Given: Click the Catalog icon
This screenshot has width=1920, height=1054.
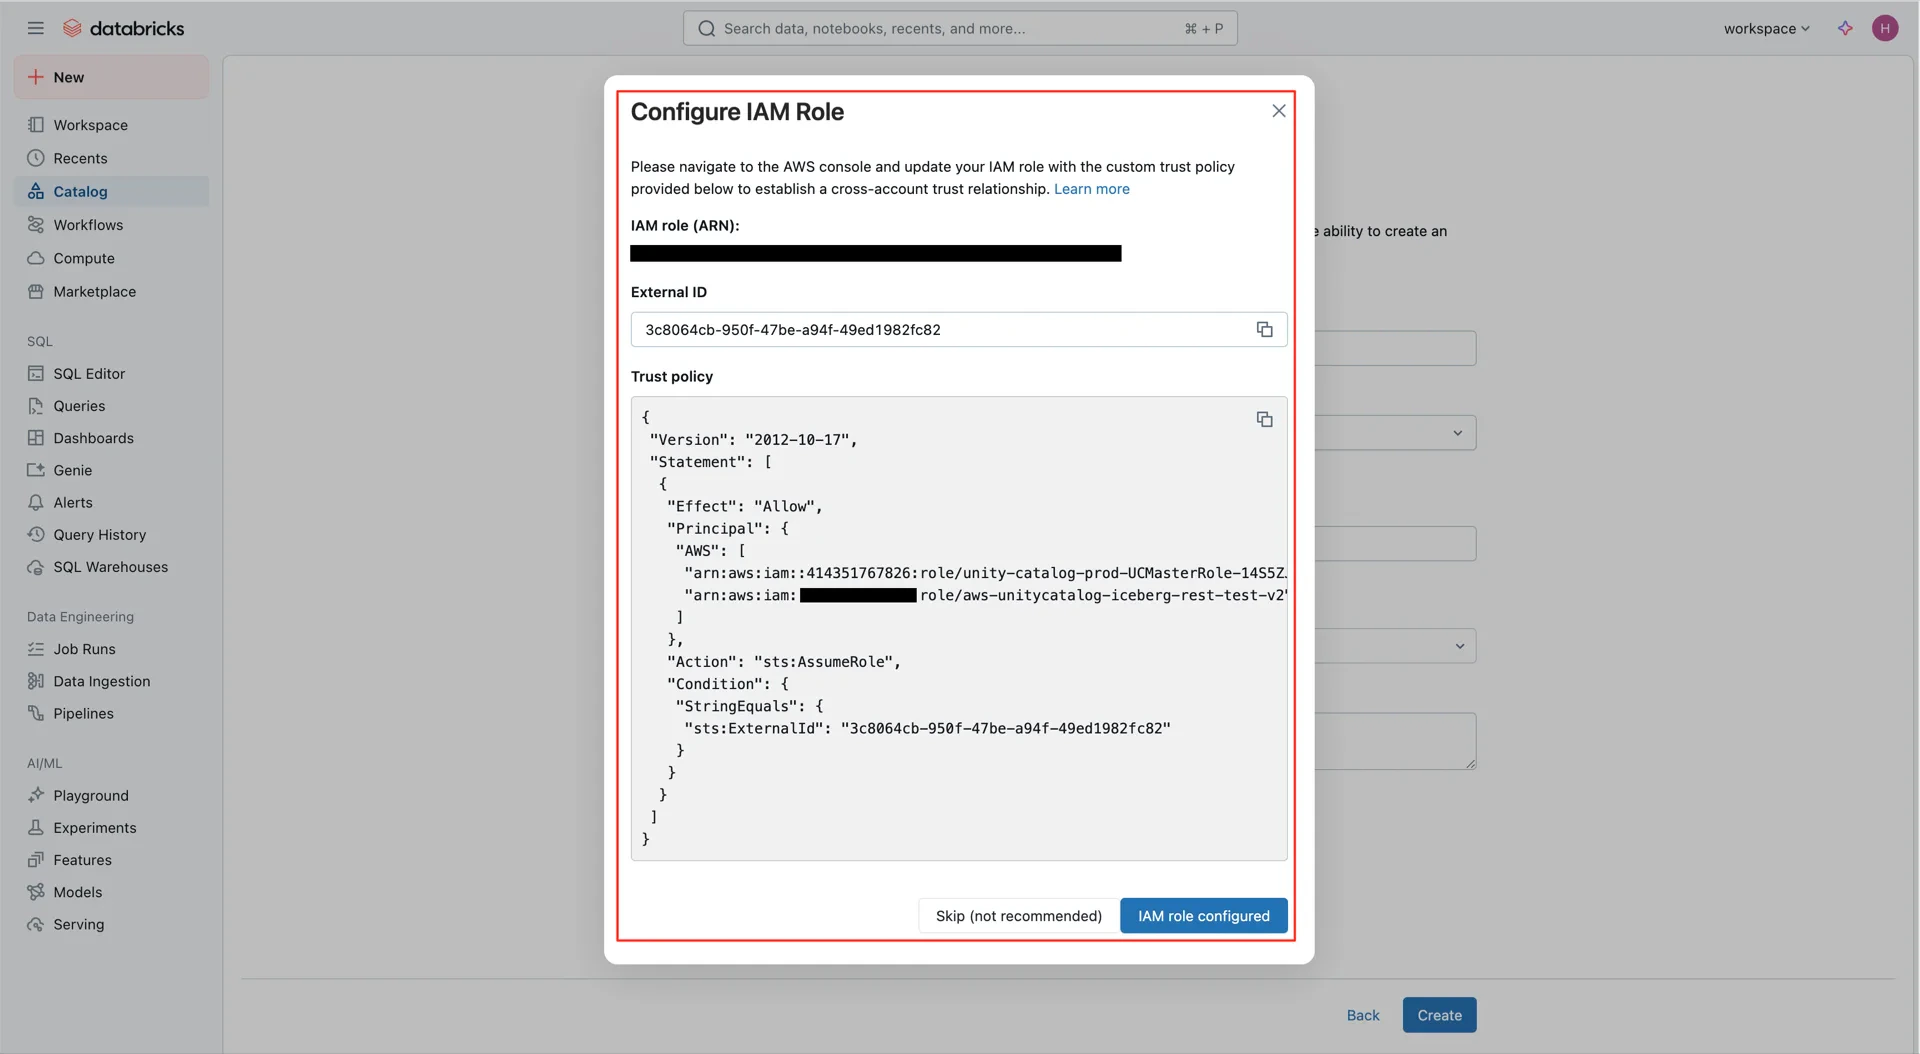Looking at the screenshot, I should point(36,191).
